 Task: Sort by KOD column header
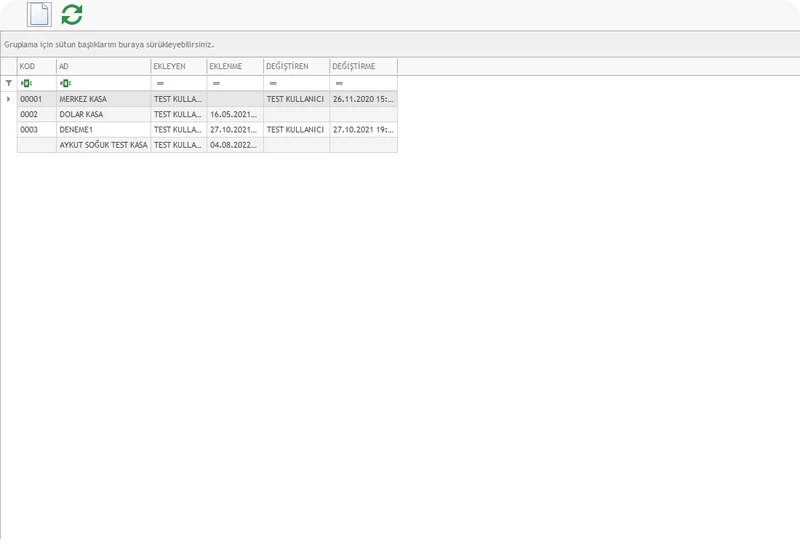(x=37, y=66)
